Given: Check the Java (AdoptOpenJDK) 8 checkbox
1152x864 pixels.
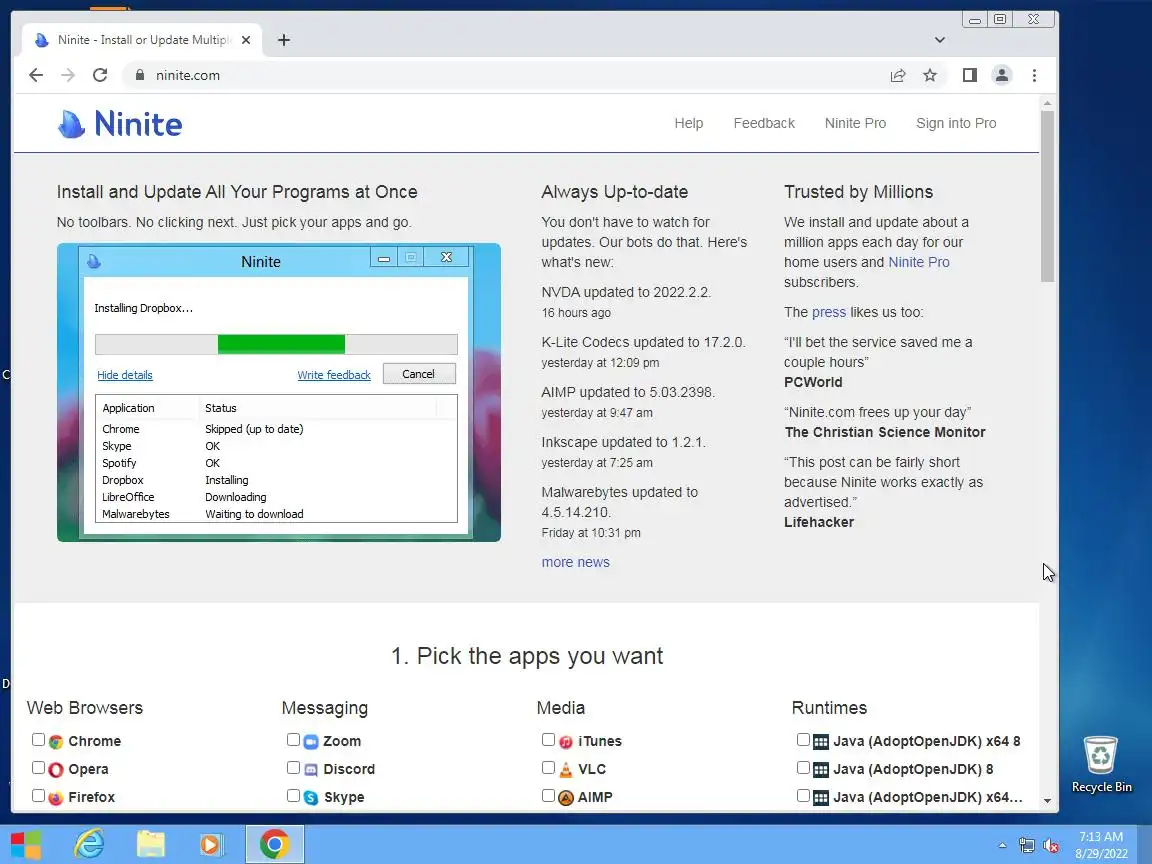Looking at the screenshot, I should [x=803, y=768].
